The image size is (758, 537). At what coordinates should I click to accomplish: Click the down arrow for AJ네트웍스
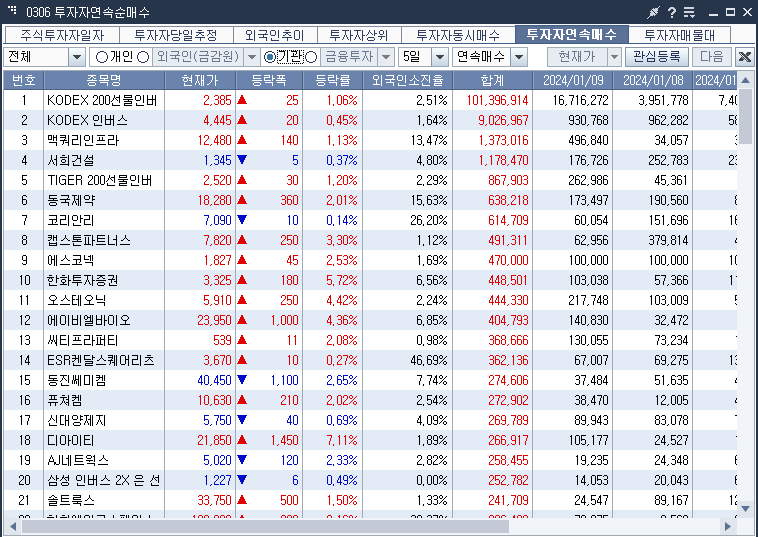[242, 460]
